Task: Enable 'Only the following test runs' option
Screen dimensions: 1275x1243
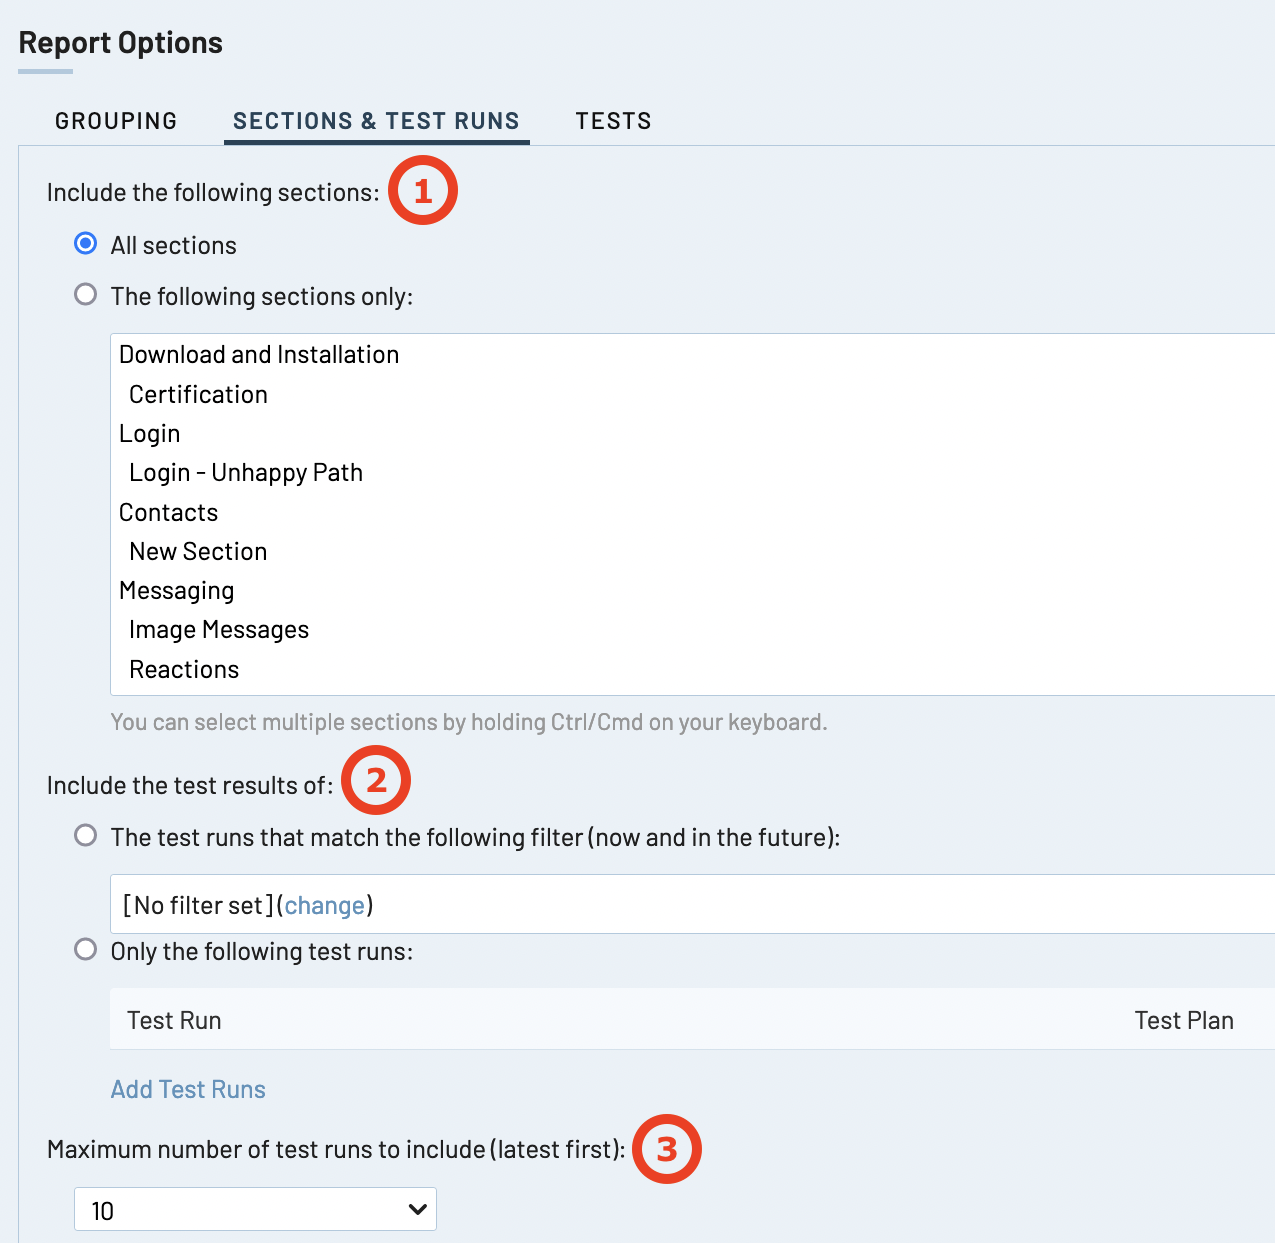Action: (x=86, y=950)
